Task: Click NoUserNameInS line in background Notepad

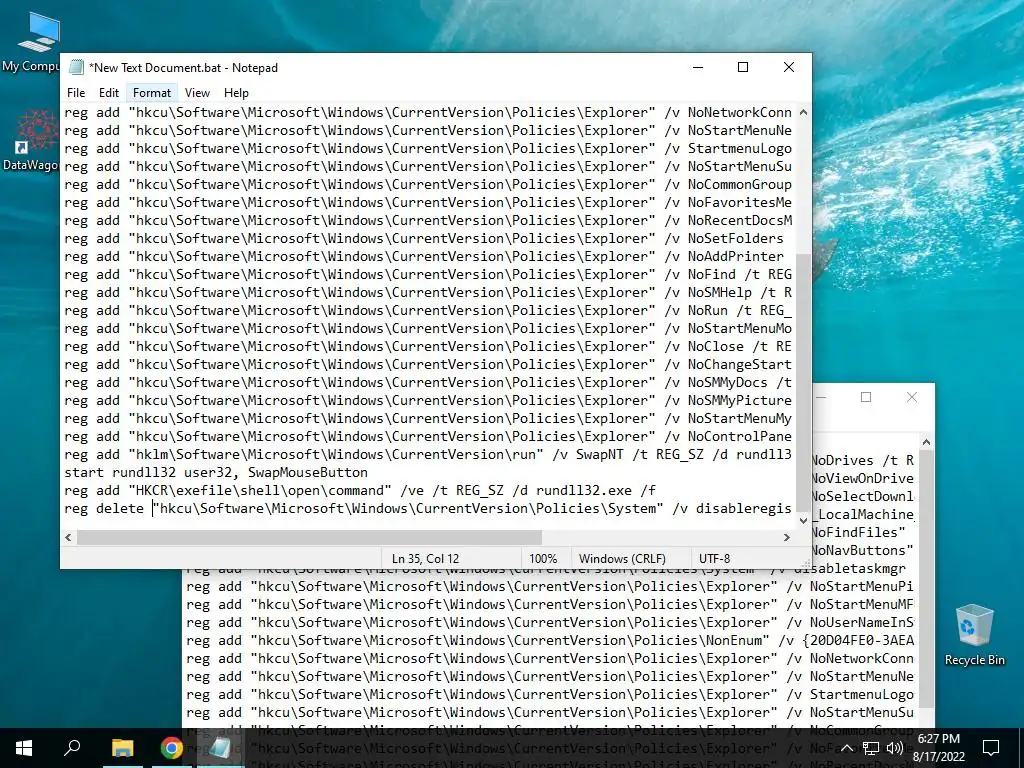Action: tap(550, 622)
